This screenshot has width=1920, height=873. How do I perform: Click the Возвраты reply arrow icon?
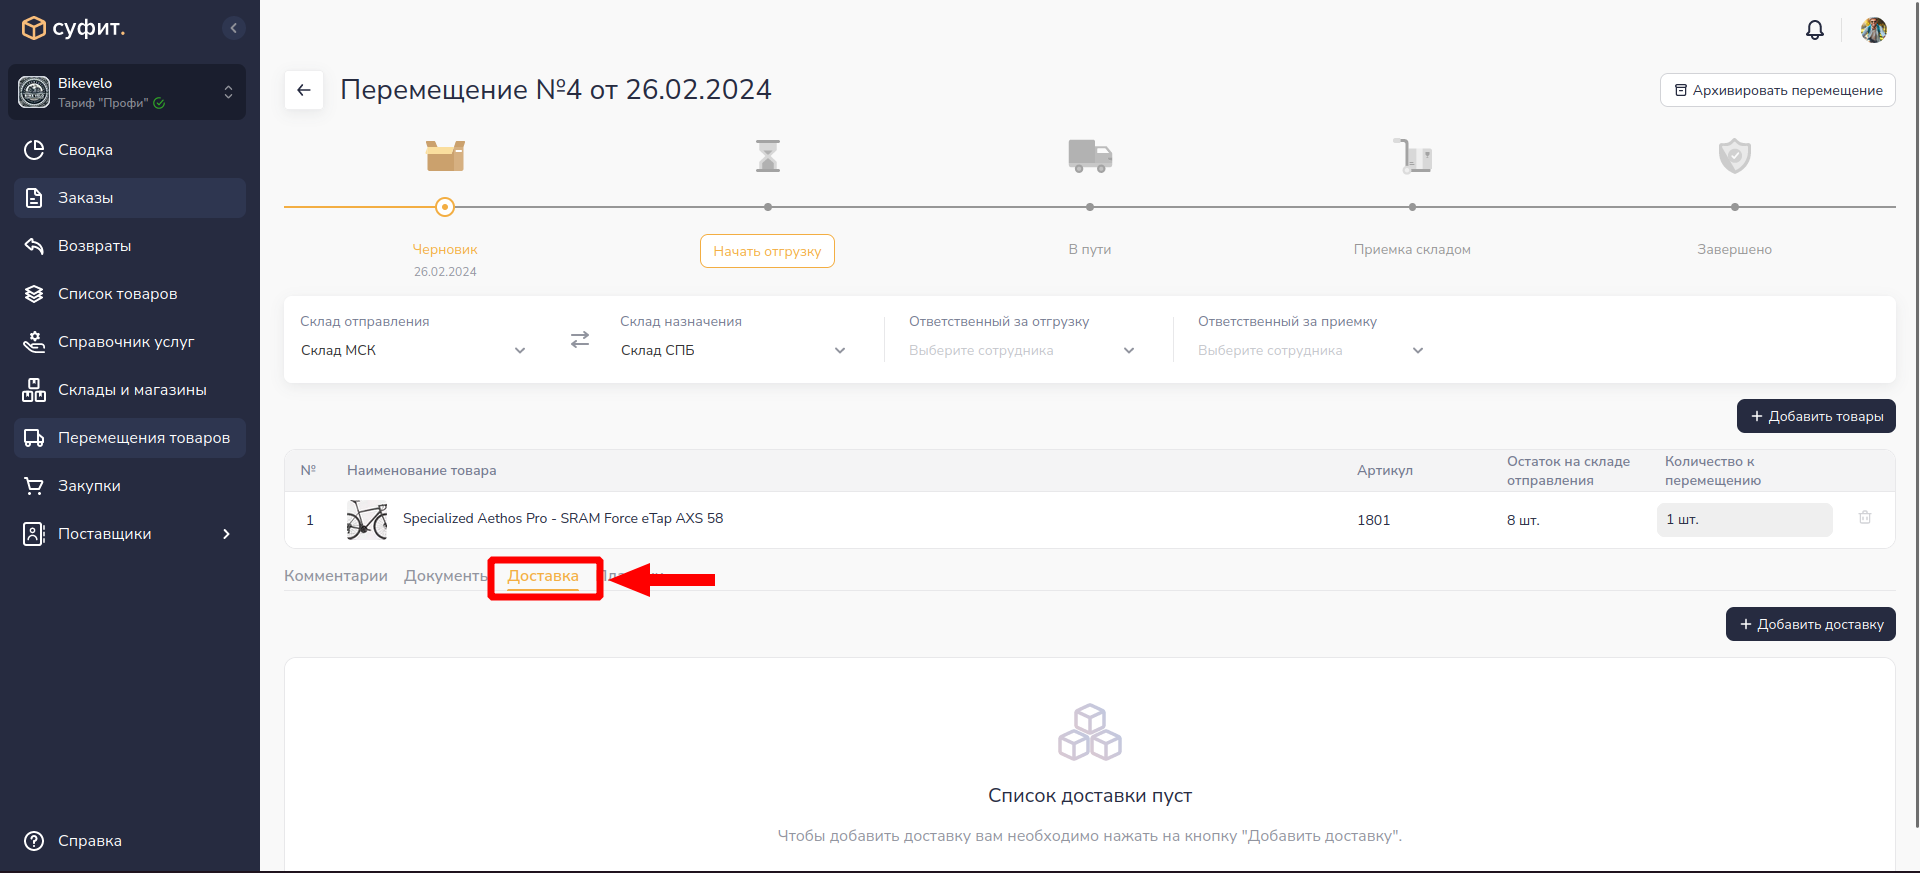[x=34, y=246]
